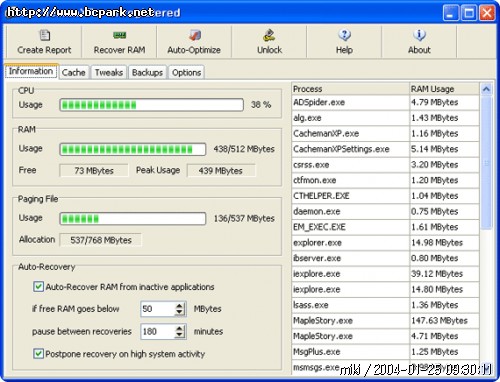
Task: Click the Recover RAM chip icon
Action: coord(119,35)
